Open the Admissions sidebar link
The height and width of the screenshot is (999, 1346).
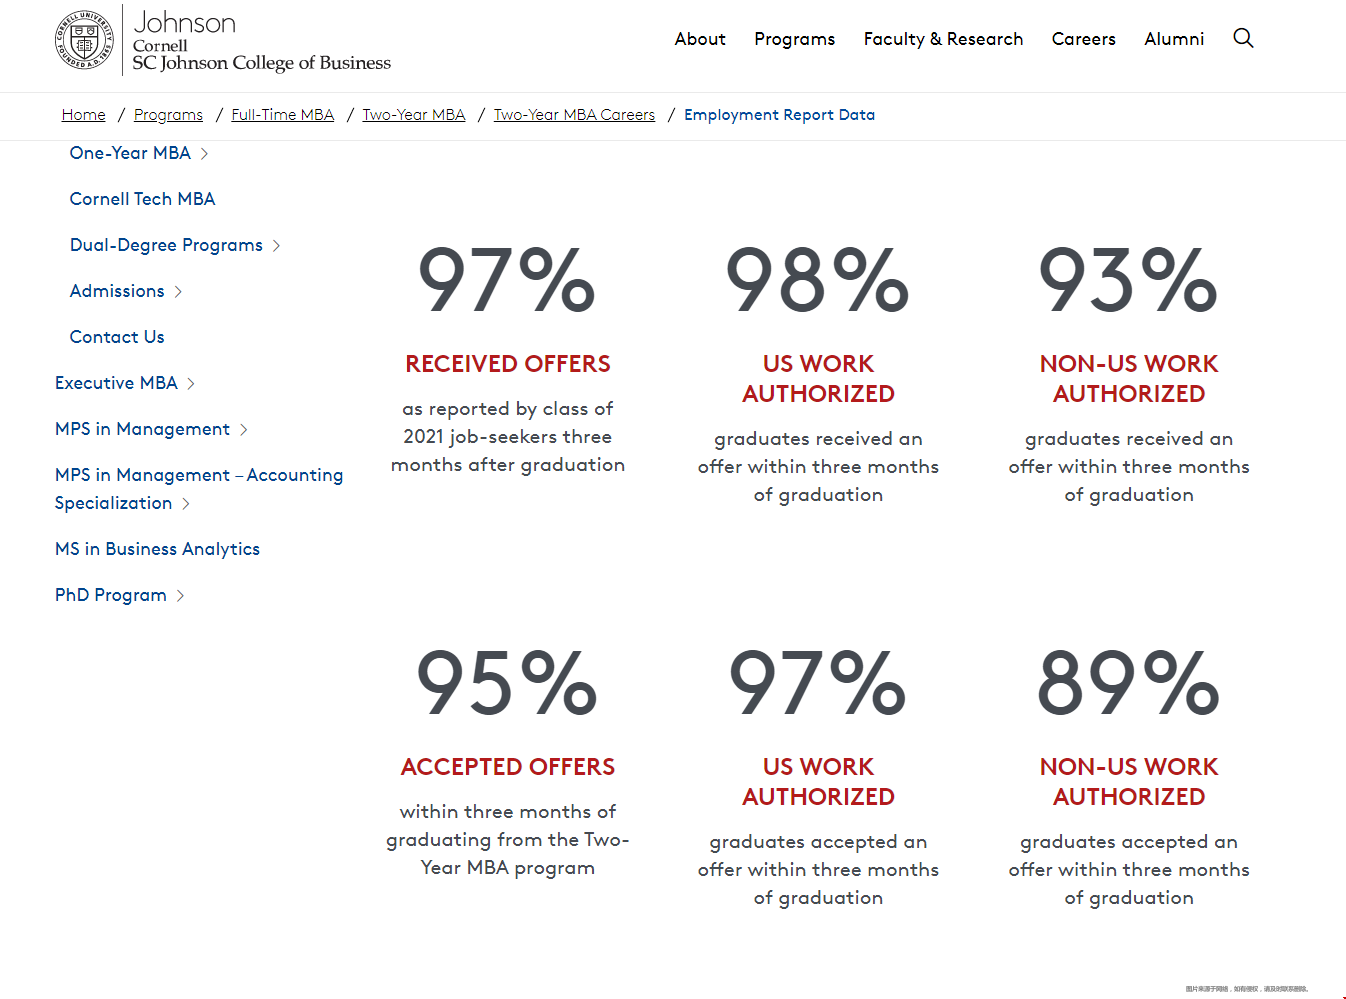(117, 291)
